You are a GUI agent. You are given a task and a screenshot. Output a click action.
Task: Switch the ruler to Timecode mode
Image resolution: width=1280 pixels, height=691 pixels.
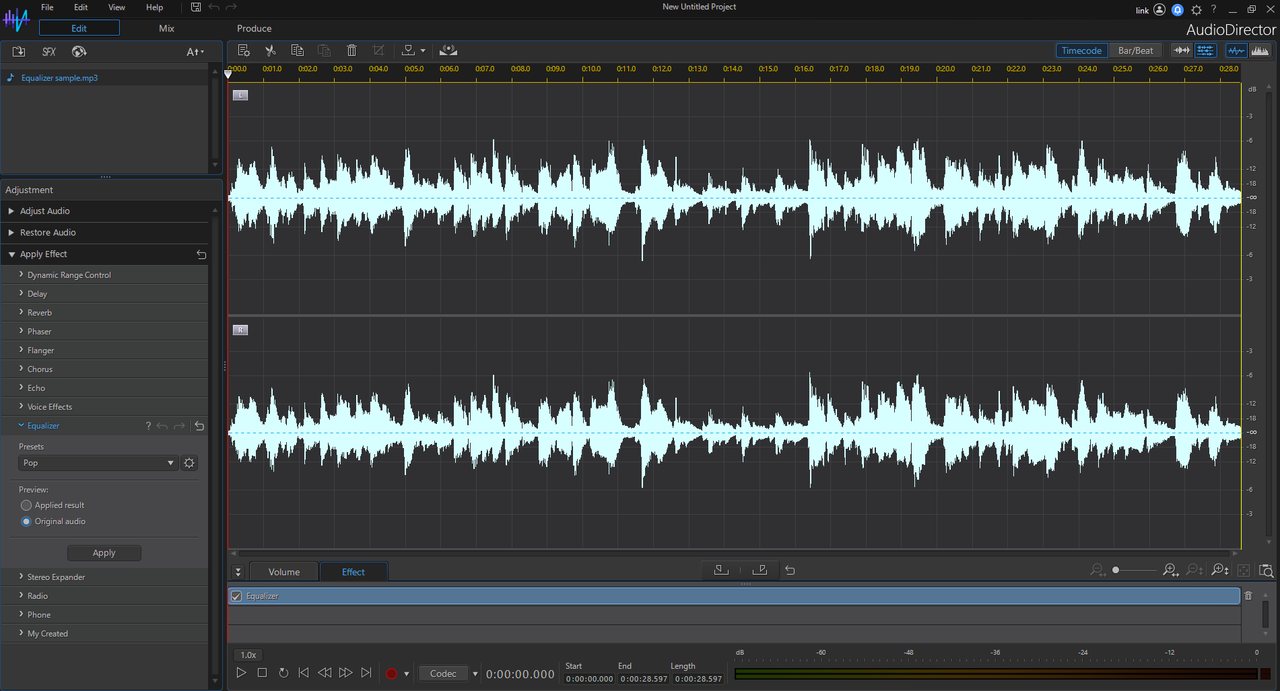(1081, 50)
